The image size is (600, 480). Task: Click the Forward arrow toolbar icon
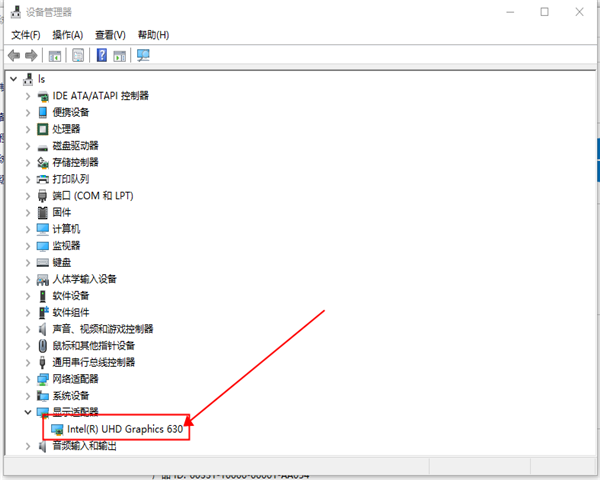click(x=32, y=55)
